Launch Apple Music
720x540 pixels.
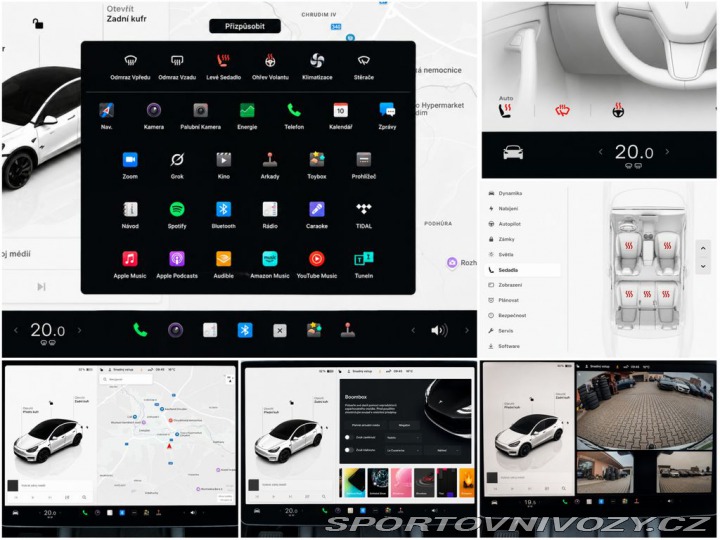pos(130,259)
